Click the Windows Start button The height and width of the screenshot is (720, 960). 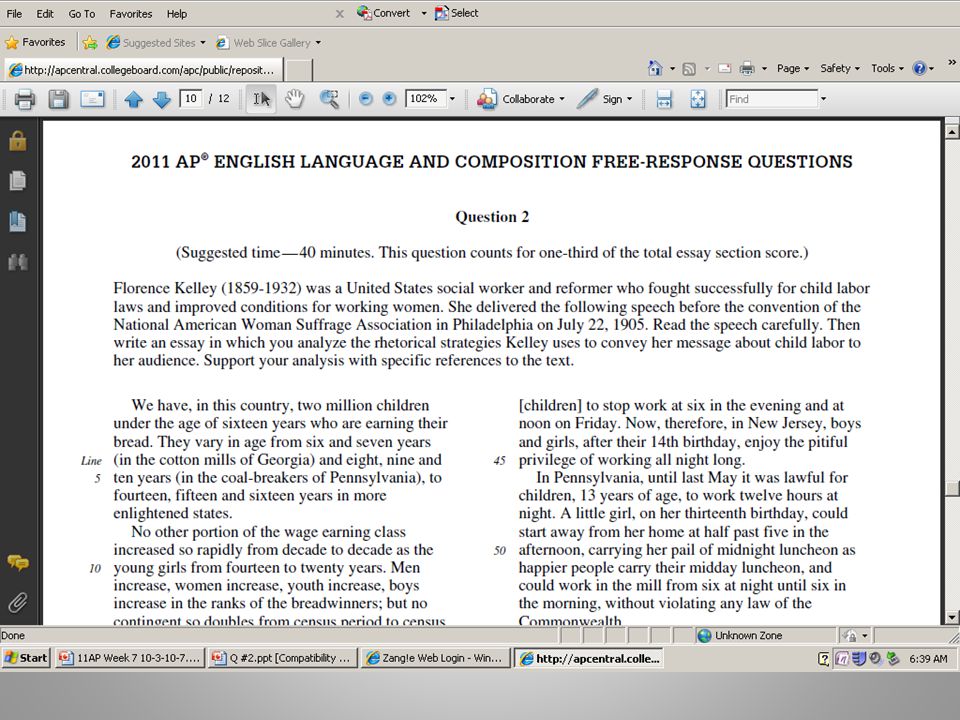[x=26, y=658]
